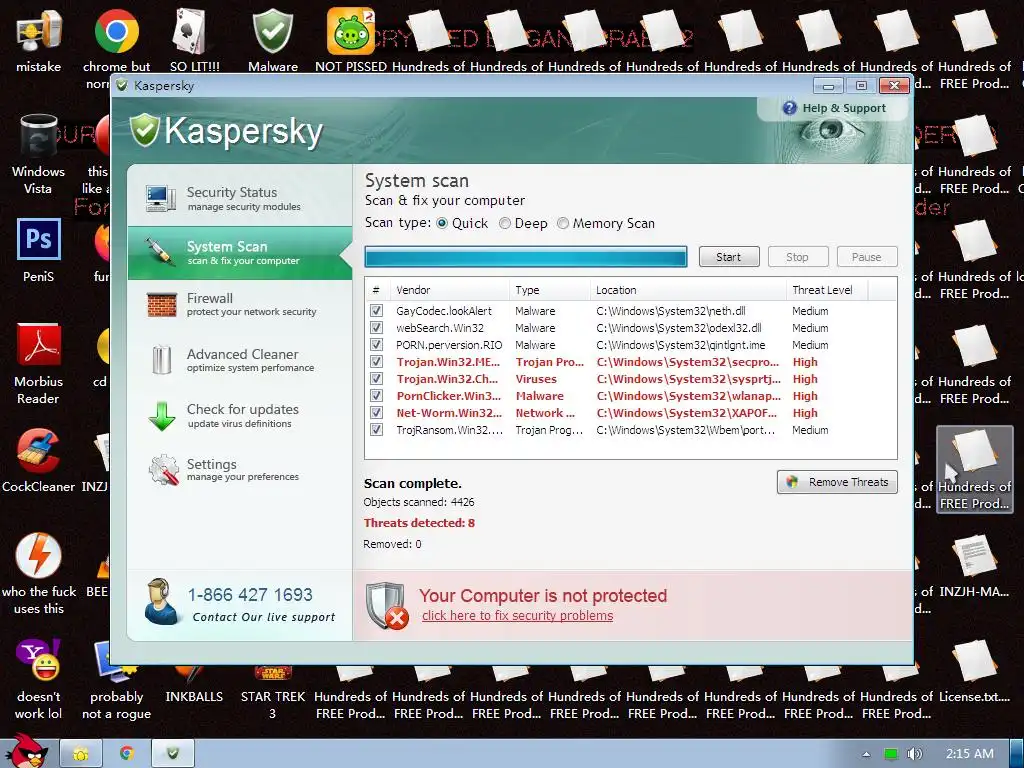Select the Windows Vista recycle bin icon

(39, 154)
